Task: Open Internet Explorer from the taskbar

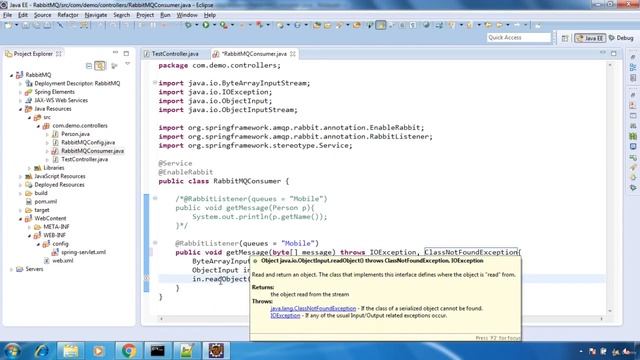Action: tap(41, 351)
